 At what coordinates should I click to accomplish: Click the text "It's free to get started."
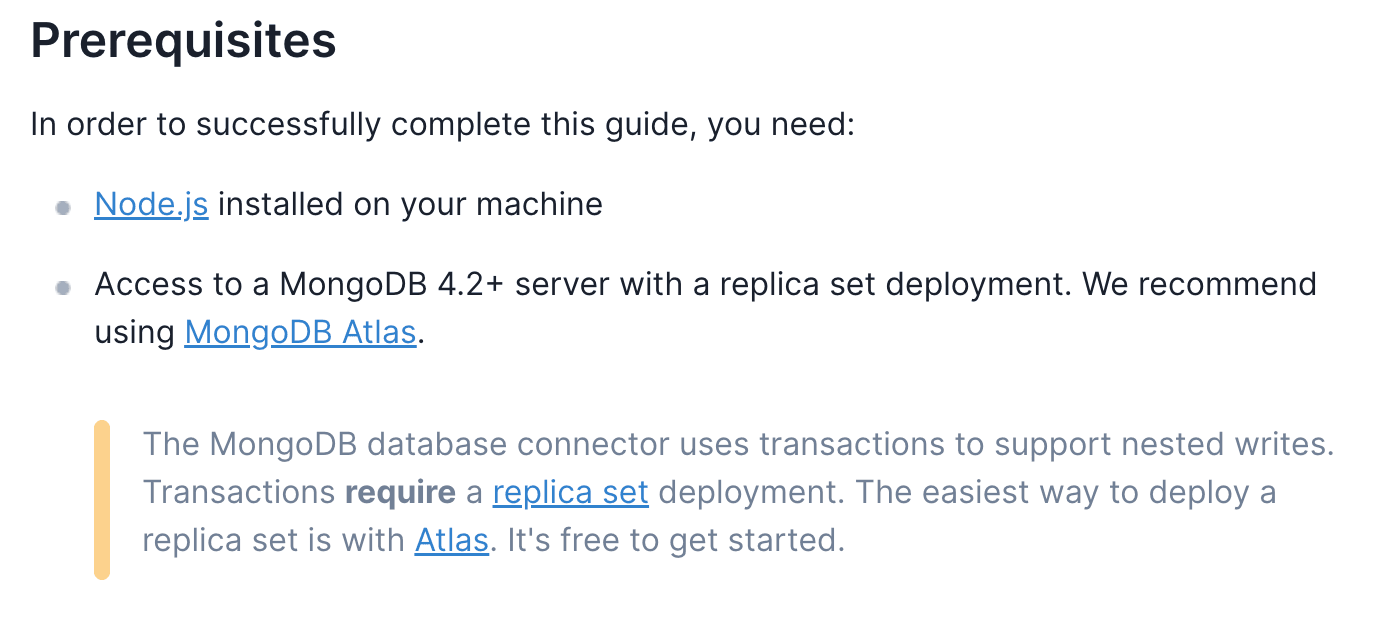(676, 541)
